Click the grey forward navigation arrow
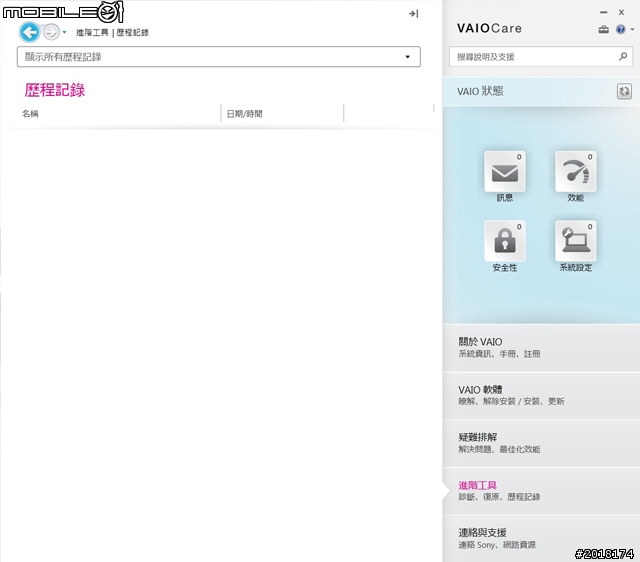Image resolution: width=640 pixels, height=562 pixels. point(51,32)
